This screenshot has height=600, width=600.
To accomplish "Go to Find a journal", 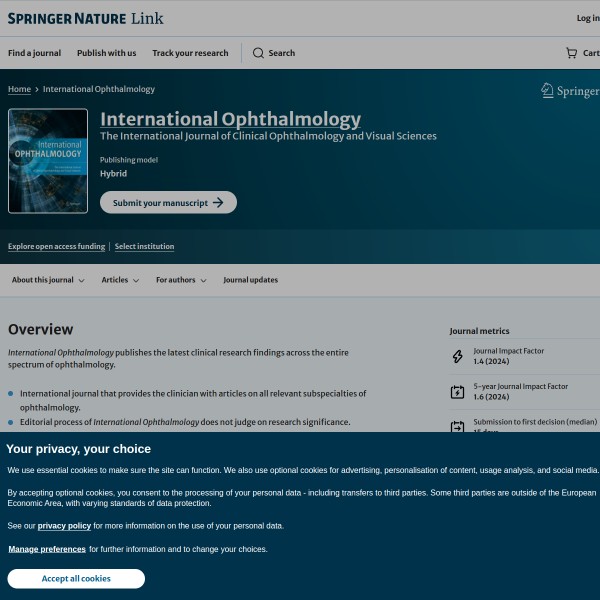I will tap(34, 53).
